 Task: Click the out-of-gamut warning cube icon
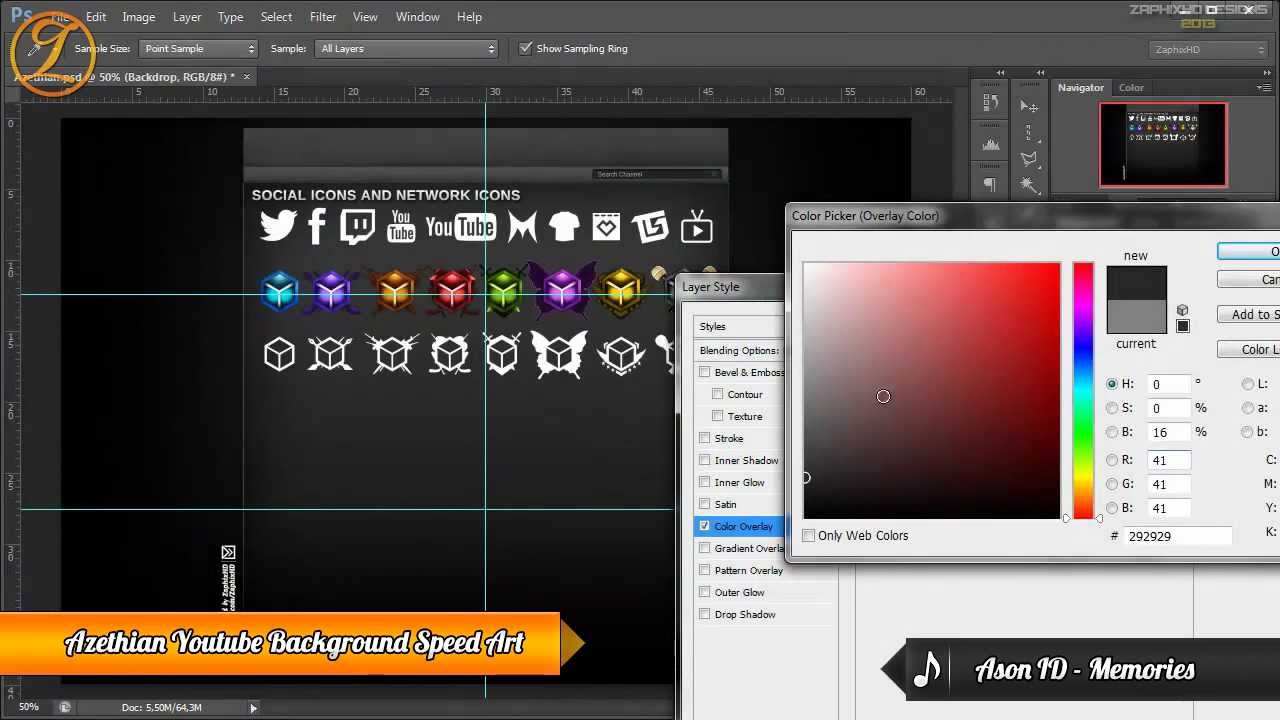pyautogui.click(x=1182, y=311)
